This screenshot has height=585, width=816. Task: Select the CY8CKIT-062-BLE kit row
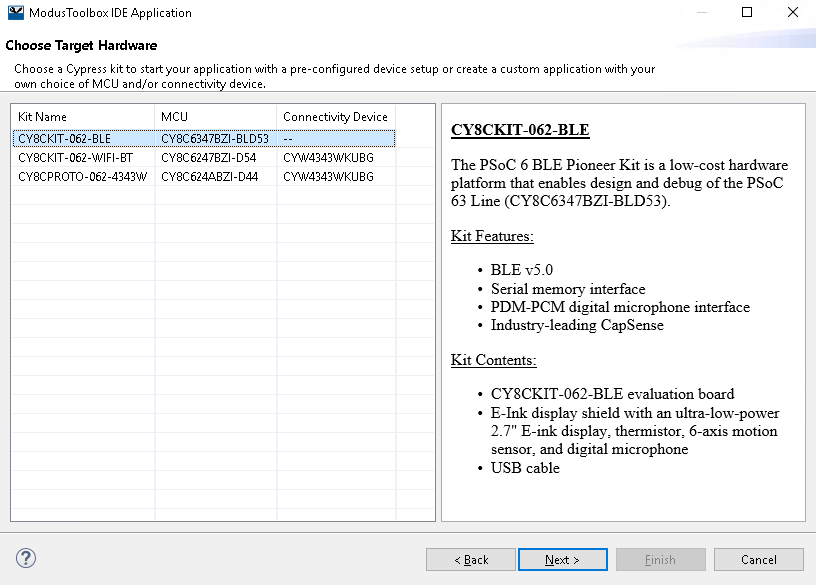[x=64, y=139]
